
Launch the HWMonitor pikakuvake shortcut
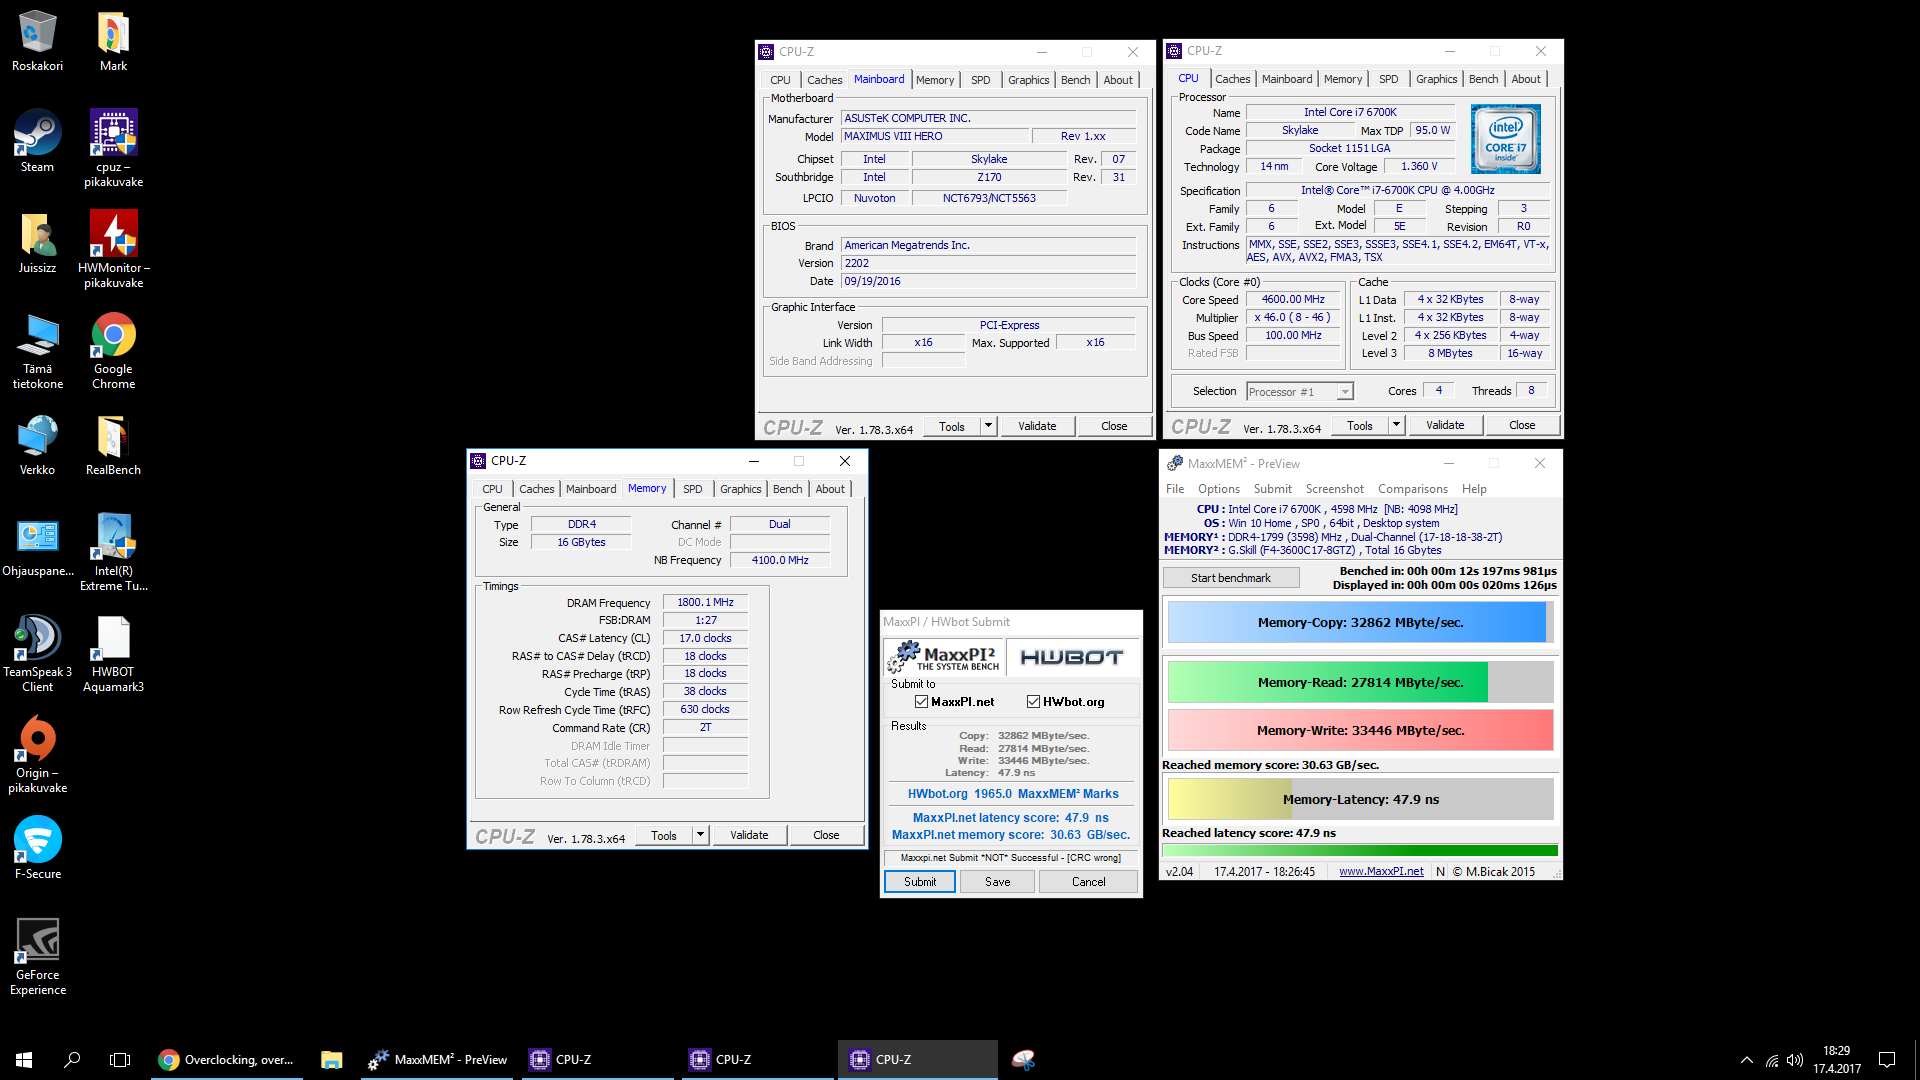[113, 249]
